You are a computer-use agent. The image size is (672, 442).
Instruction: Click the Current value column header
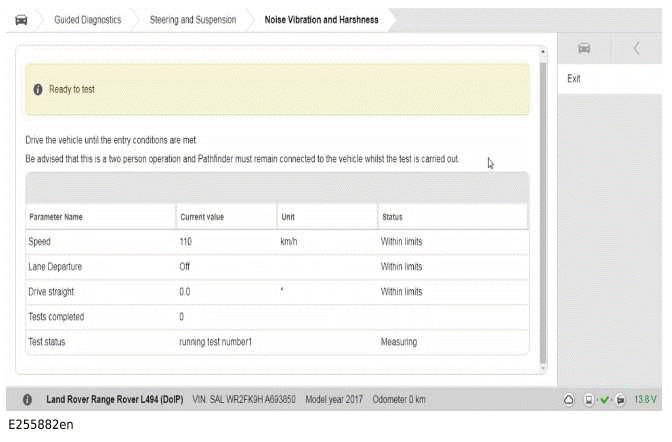pyautogui.click(x=202, y=216)
